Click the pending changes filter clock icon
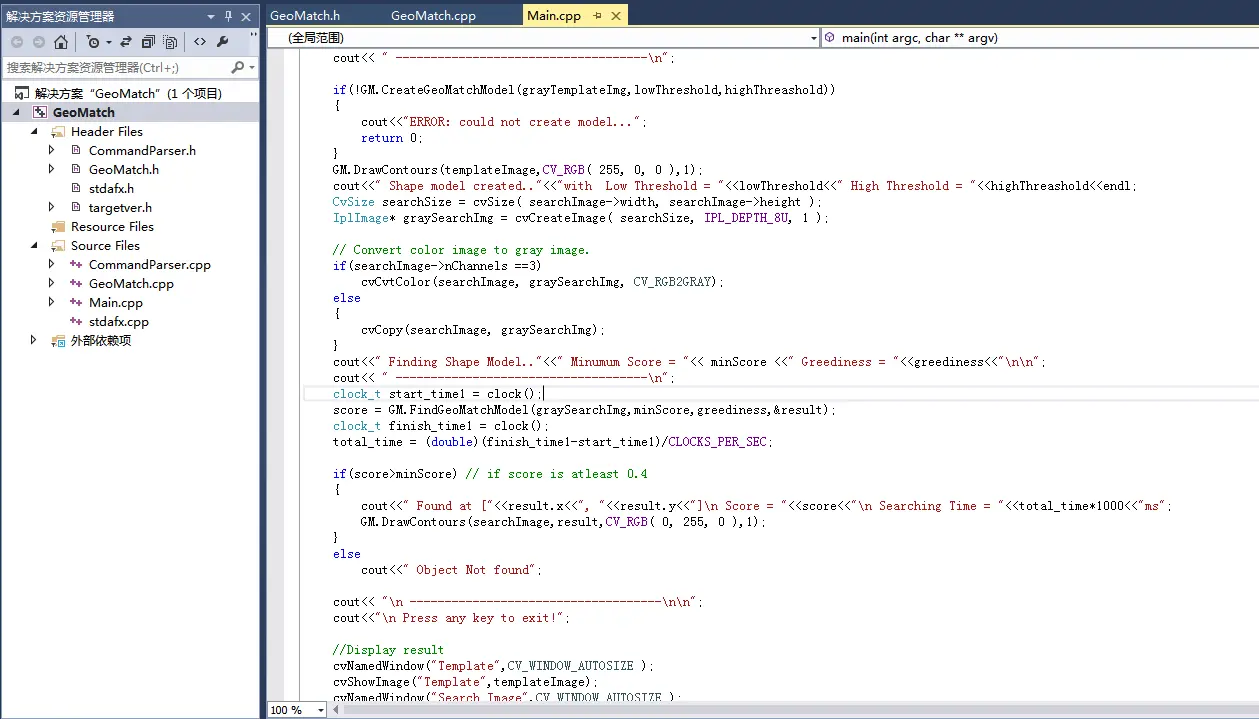1259x719 pixels. click(x=93, y=42)
